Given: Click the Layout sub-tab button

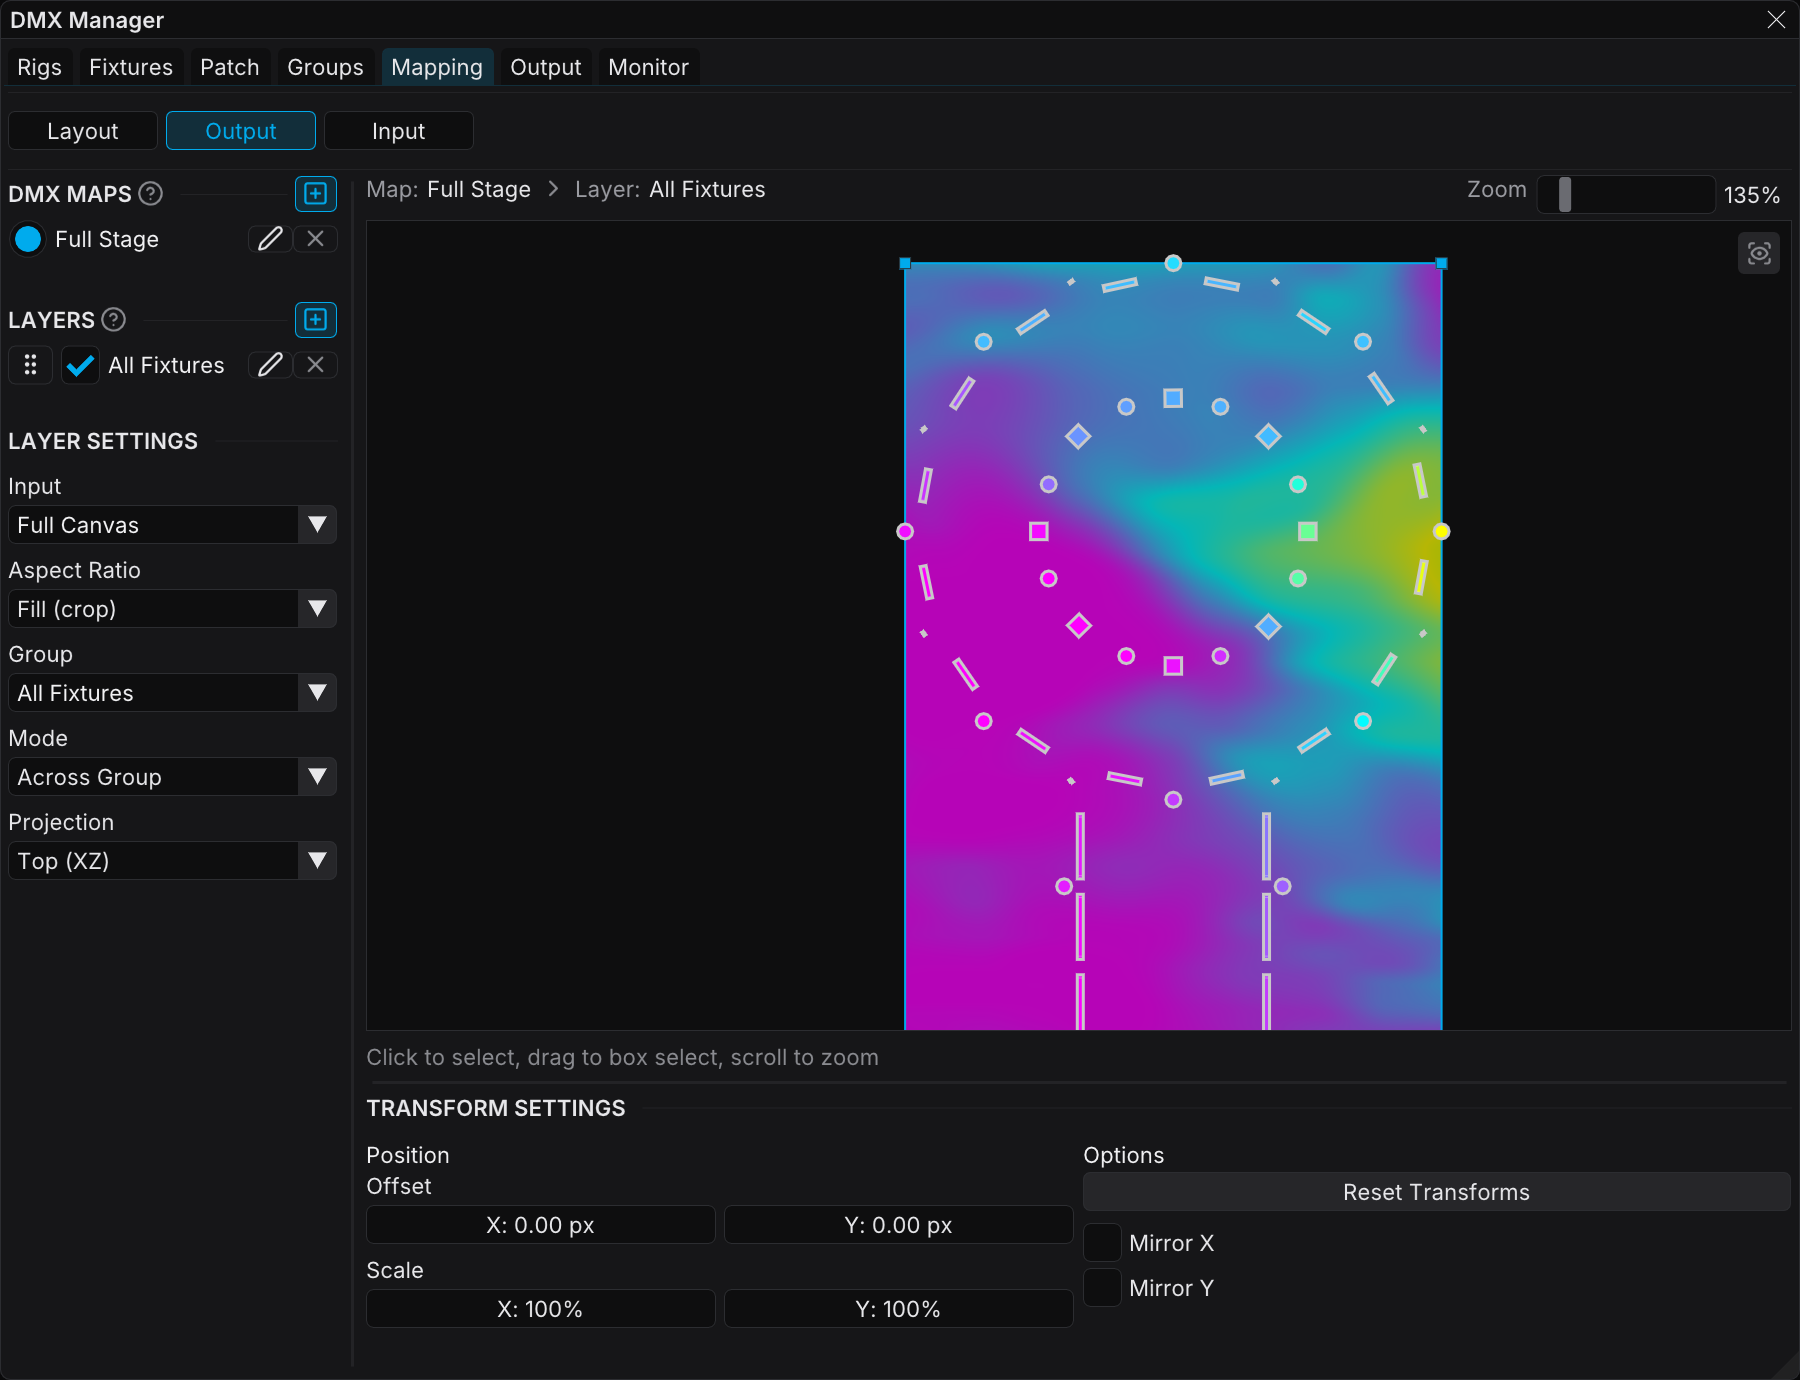Looking at the screenshot, I should (83, 131).
